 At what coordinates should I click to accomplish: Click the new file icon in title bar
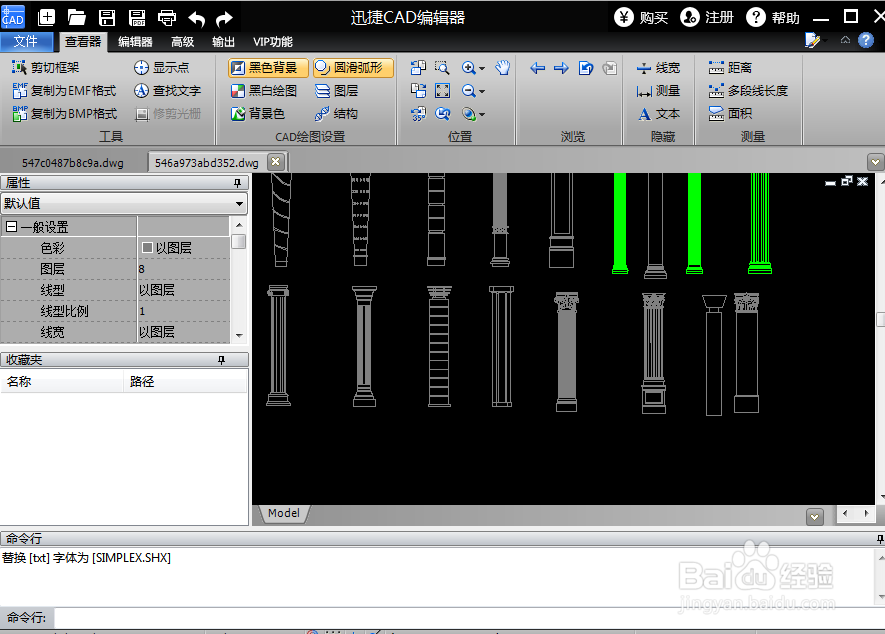46,18
